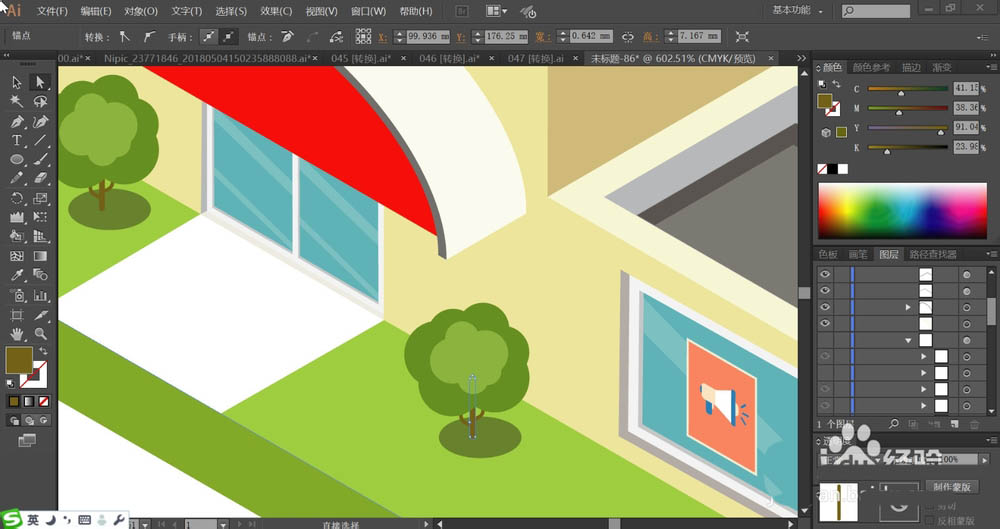The height and width of the screenshot is (529, 1000).
Task: Switch to the 路径查找器 panel tab
Action: tap(933, 254)
